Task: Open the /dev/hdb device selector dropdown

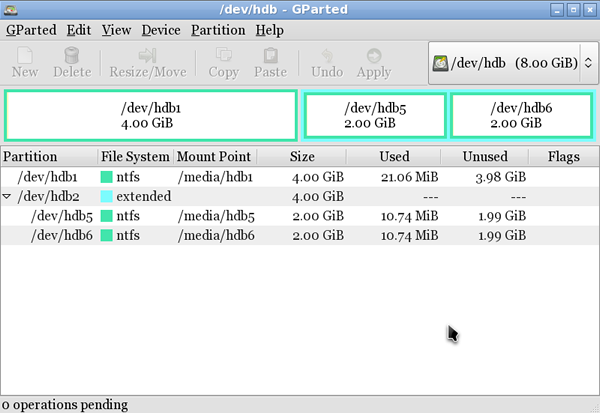Action: pyautogui.click(x=508, y=63)
